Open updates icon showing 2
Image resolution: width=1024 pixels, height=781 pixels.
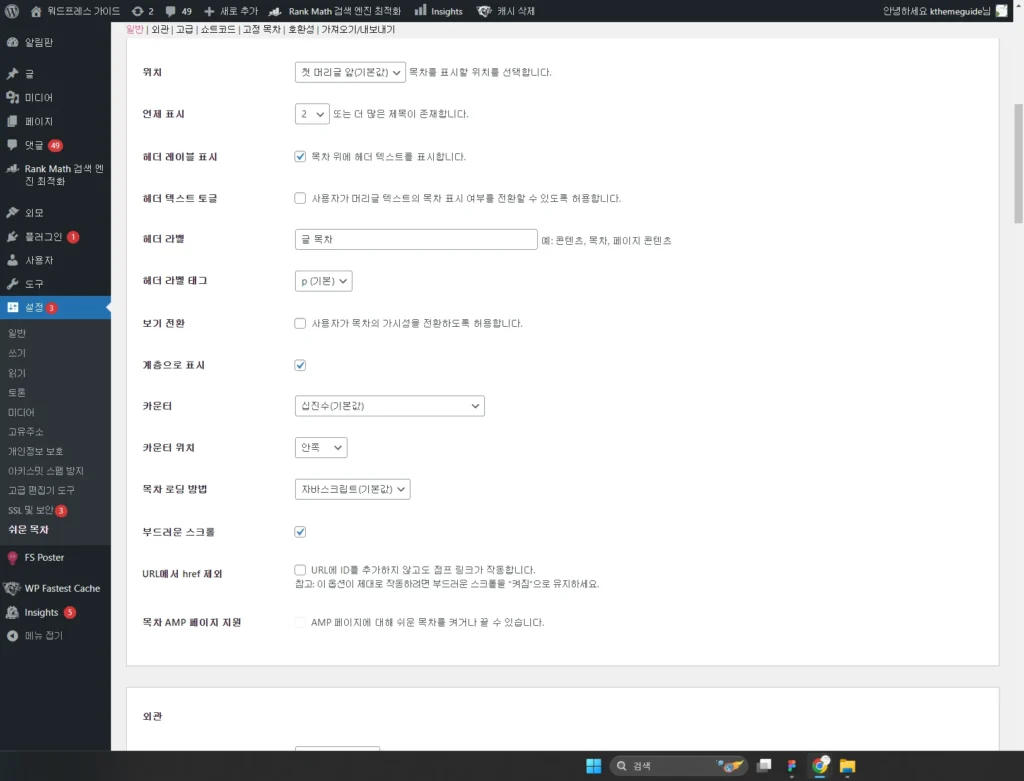137,11
